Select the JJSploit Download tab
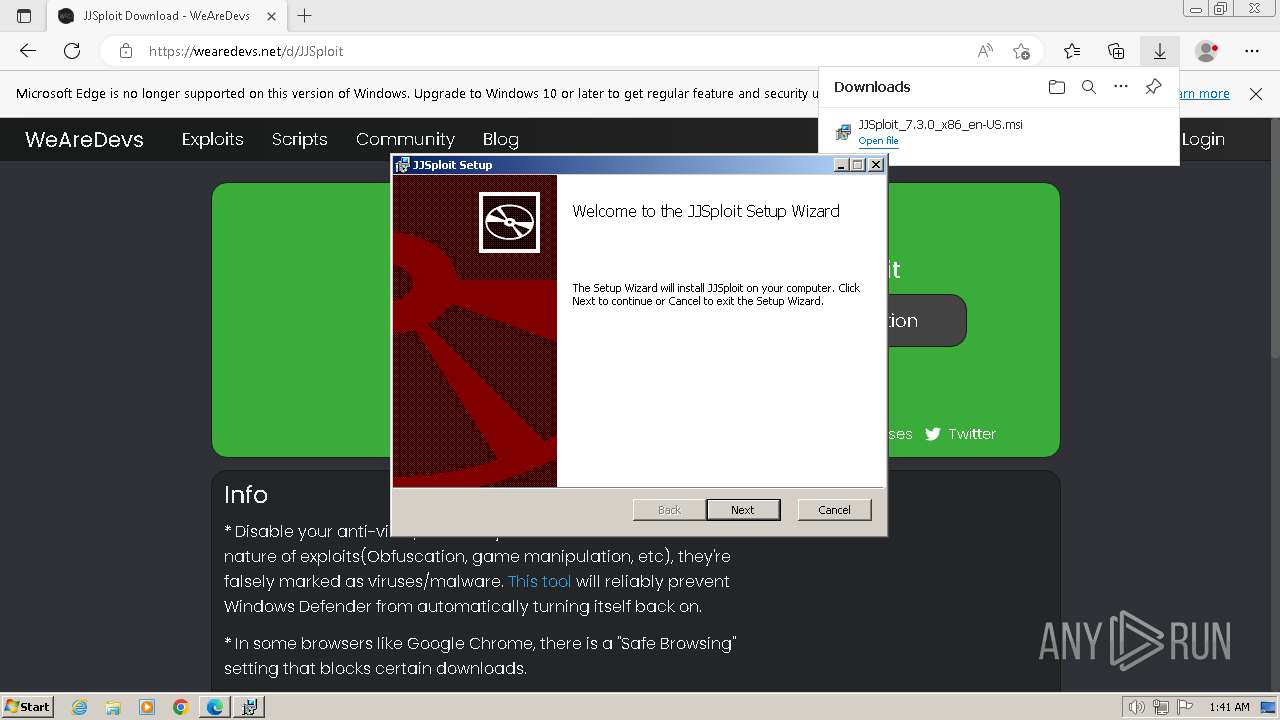This screenshot has height=720, width=1280. click(x=166, y=16)
